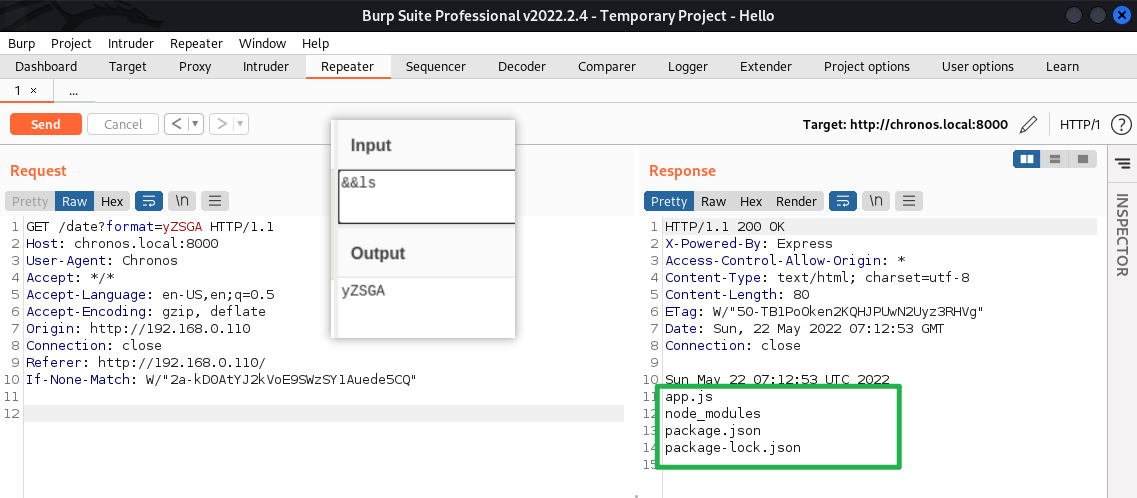The image size is (1137, 498).
Task: Switch to the Extender tab
Action: 766,67
